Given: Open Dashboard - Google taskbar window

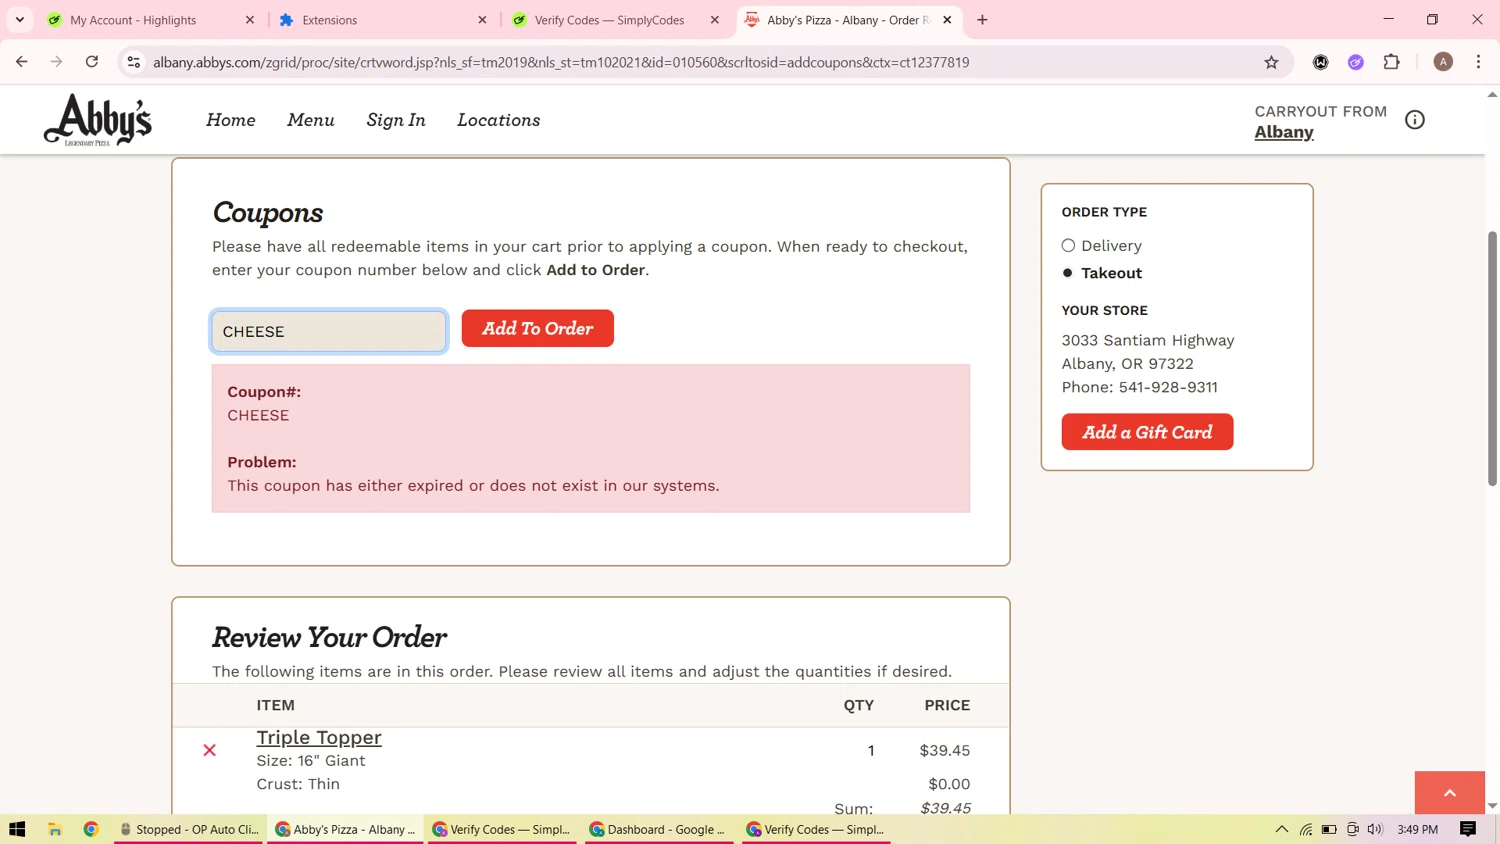Looking at the screenshot, I should coord(657,829).
